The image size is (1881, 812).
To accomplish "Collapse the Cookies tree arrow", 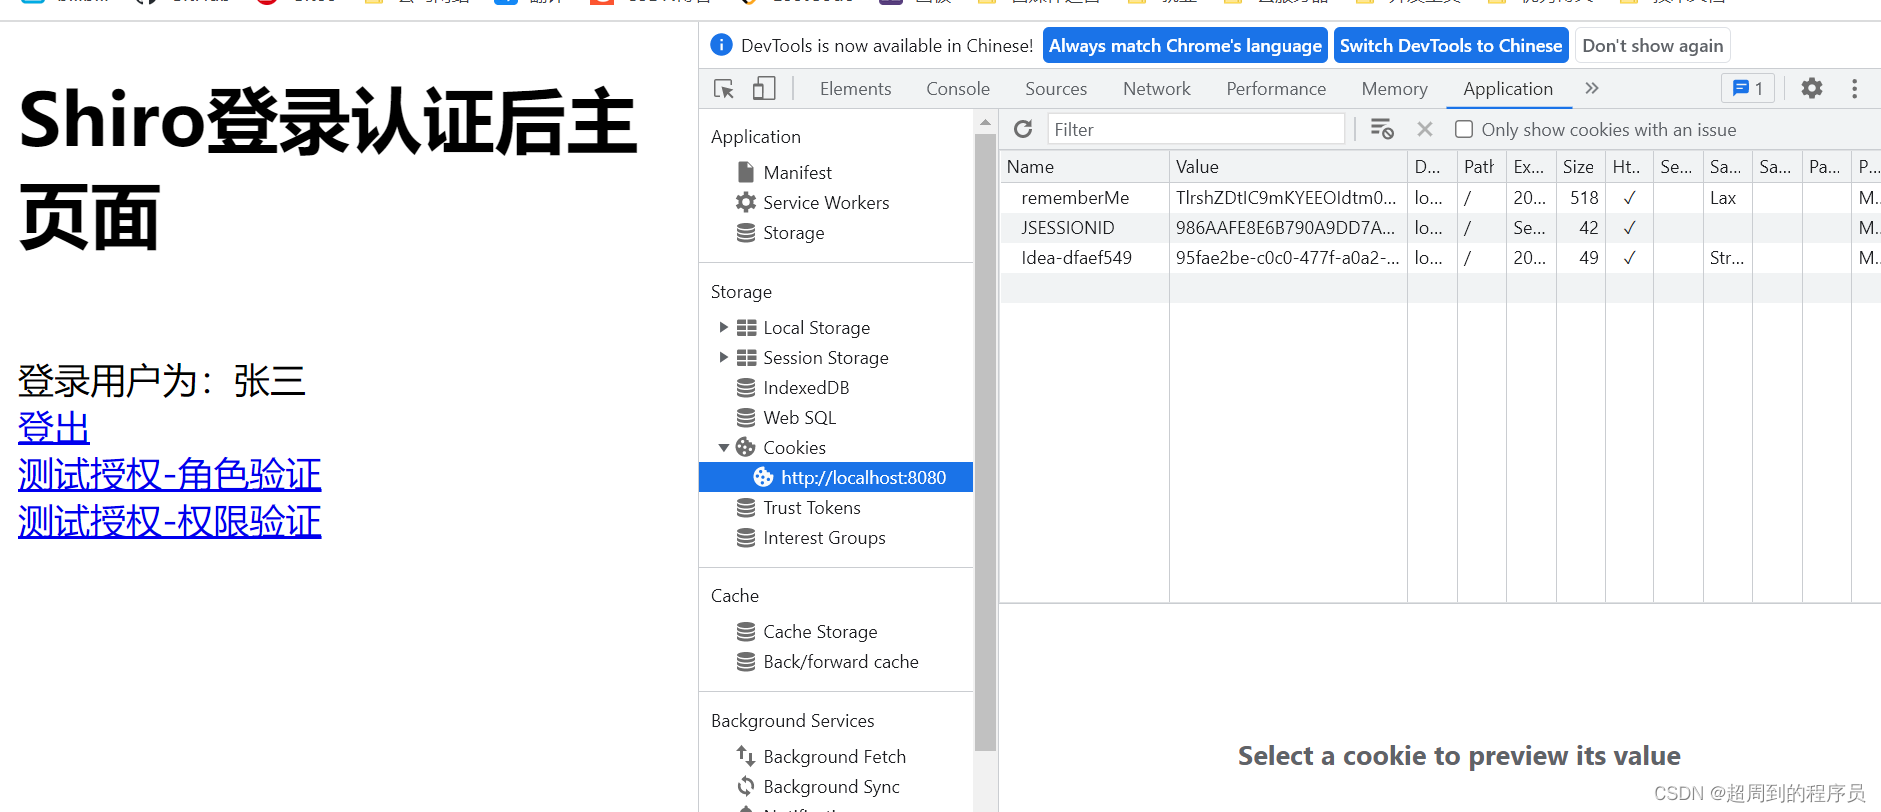I will tap(723, 447).
